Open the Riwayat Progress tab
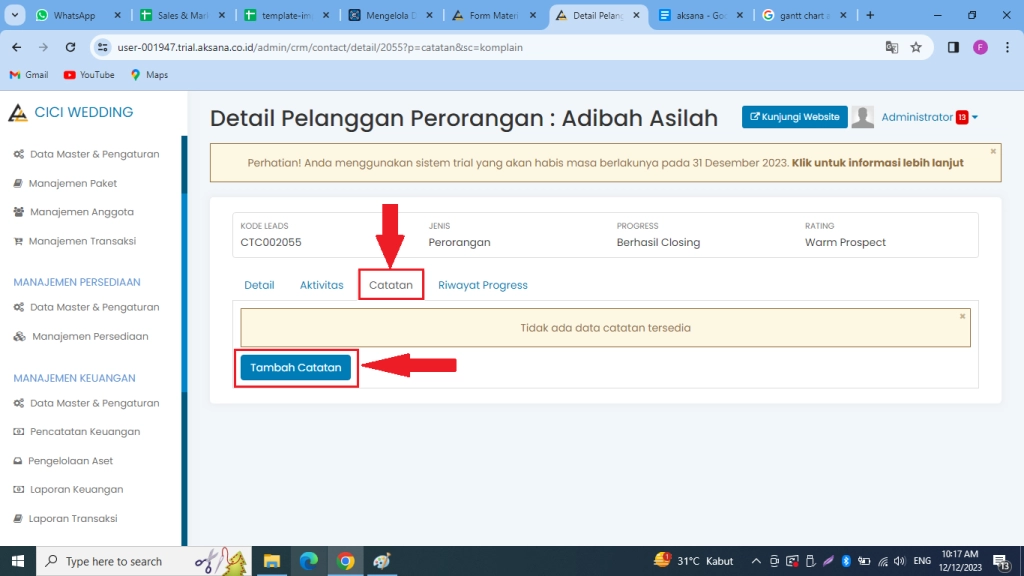1024x576 pixels. pos(483,285)
